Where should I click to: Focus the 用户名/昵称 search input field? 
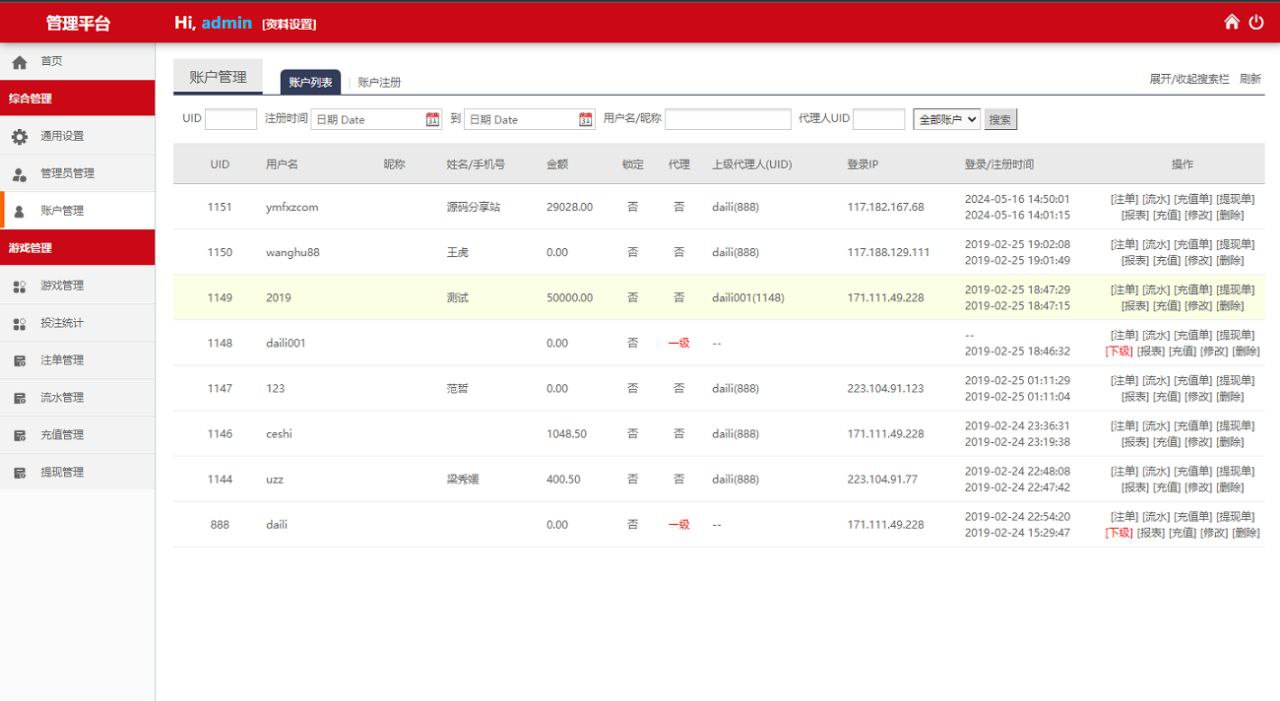(x=727, y=119)
